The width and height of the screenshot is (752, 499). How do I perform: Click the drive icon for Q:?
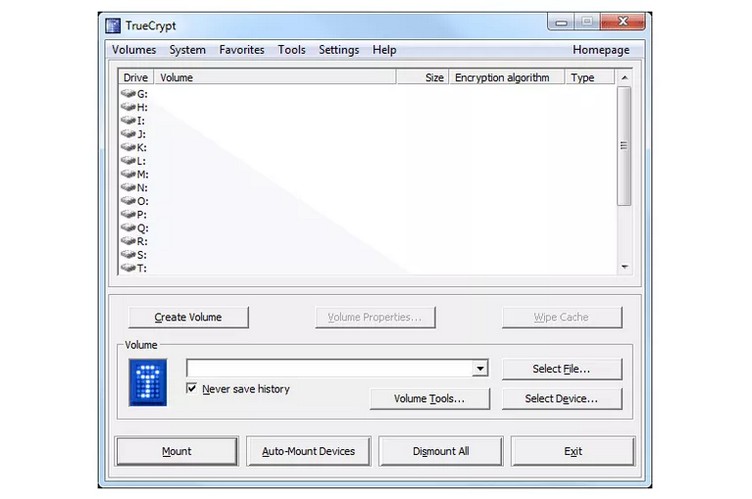(x=128, y=227)
